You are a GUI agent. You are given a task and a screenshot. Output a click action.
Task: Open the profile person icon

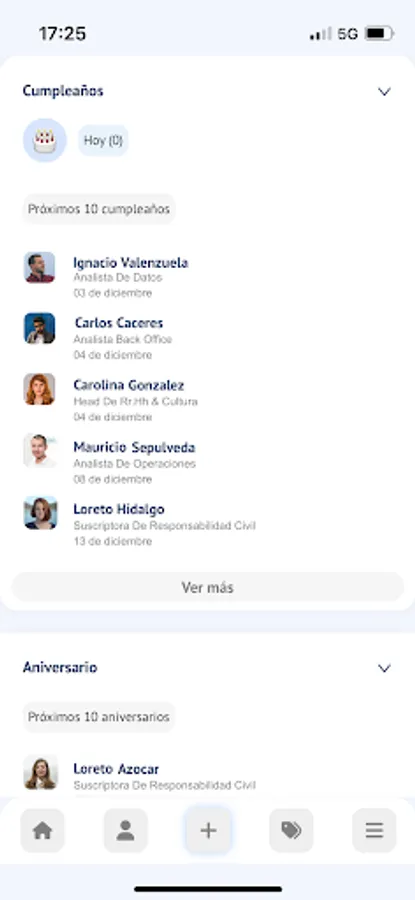tap(126, 831)
